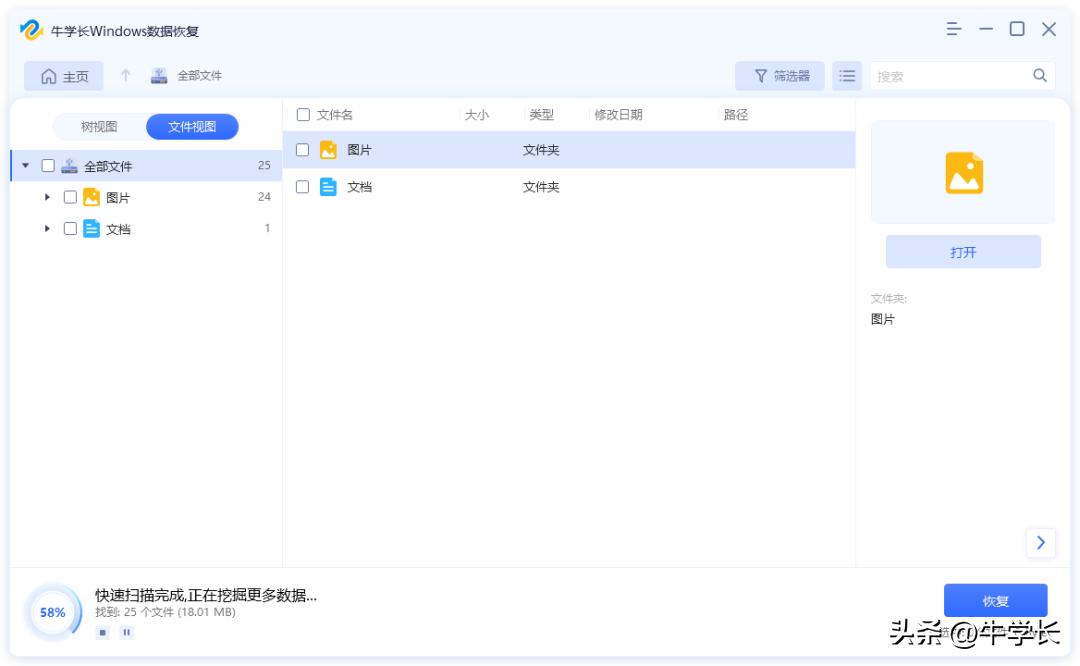Image resolution: width=1080 pixels, height=666 pixels.
Task: Open the app menu icon top right
Action: tap(953, 30)
